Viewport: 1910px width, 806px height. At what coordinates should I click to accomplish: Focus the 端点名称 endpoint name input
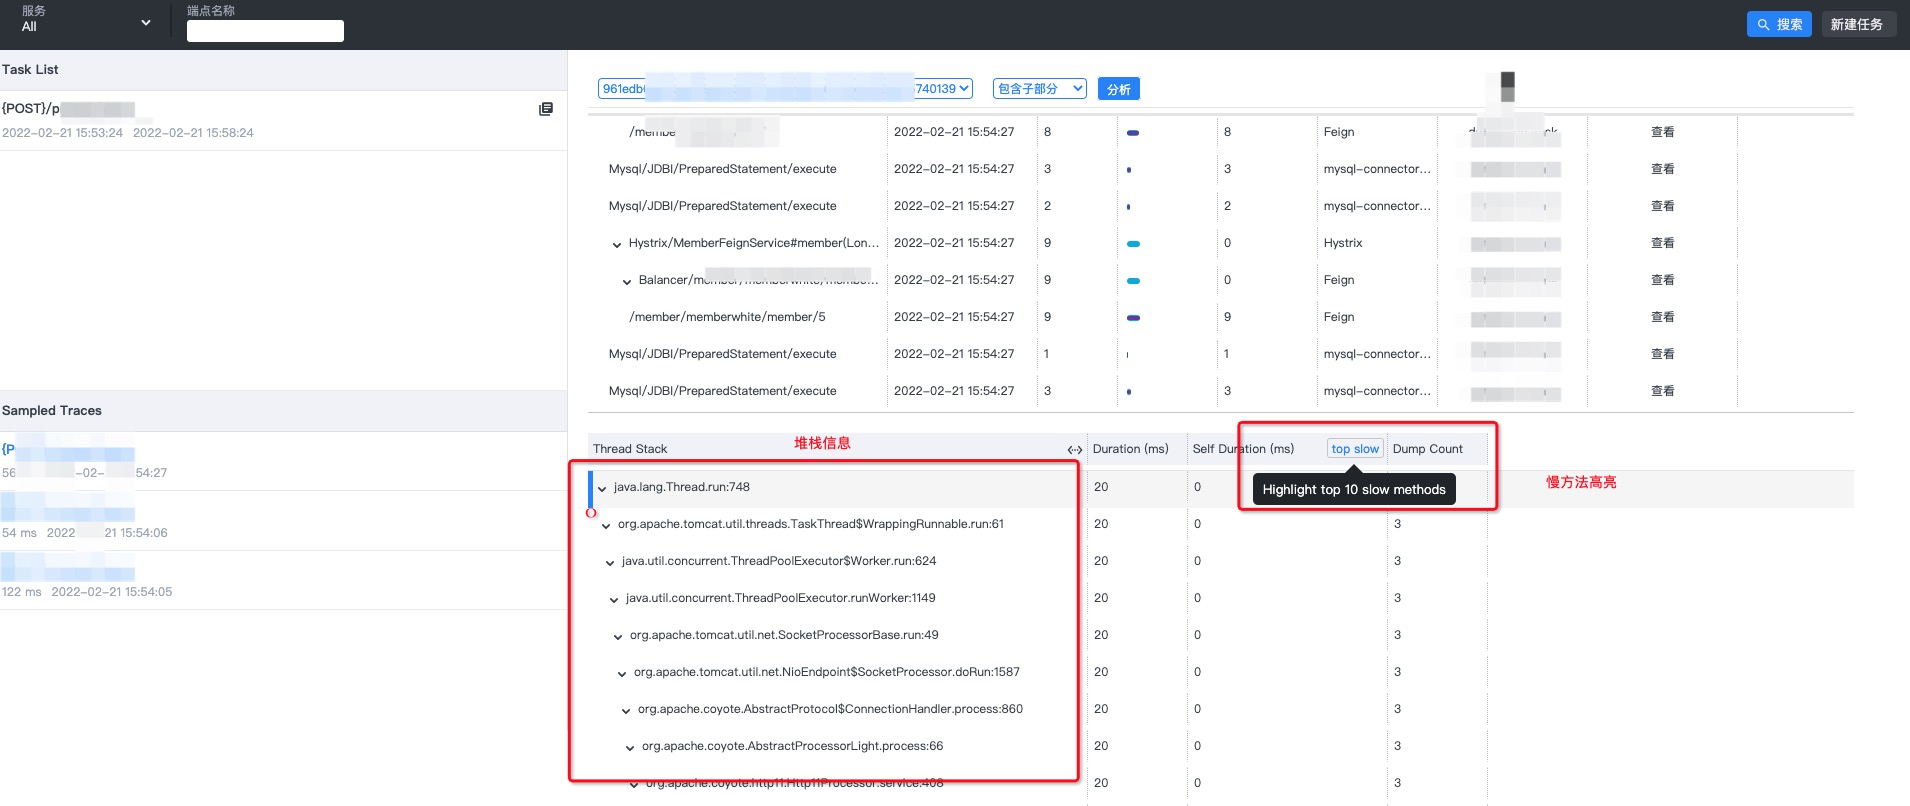pyautogui.click(x=265, y=31)
